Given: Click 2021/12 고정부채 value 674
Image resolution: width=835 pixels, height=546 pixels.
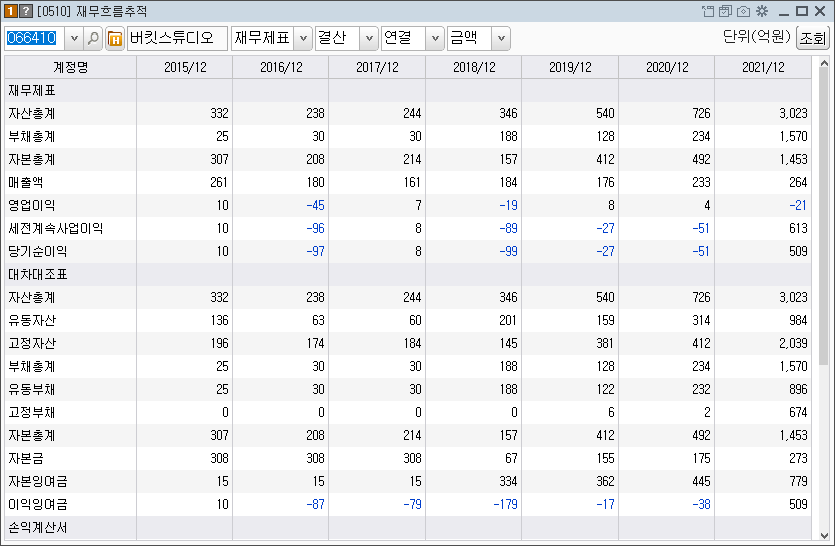Looking at the screenshot, I should [798, 412].
